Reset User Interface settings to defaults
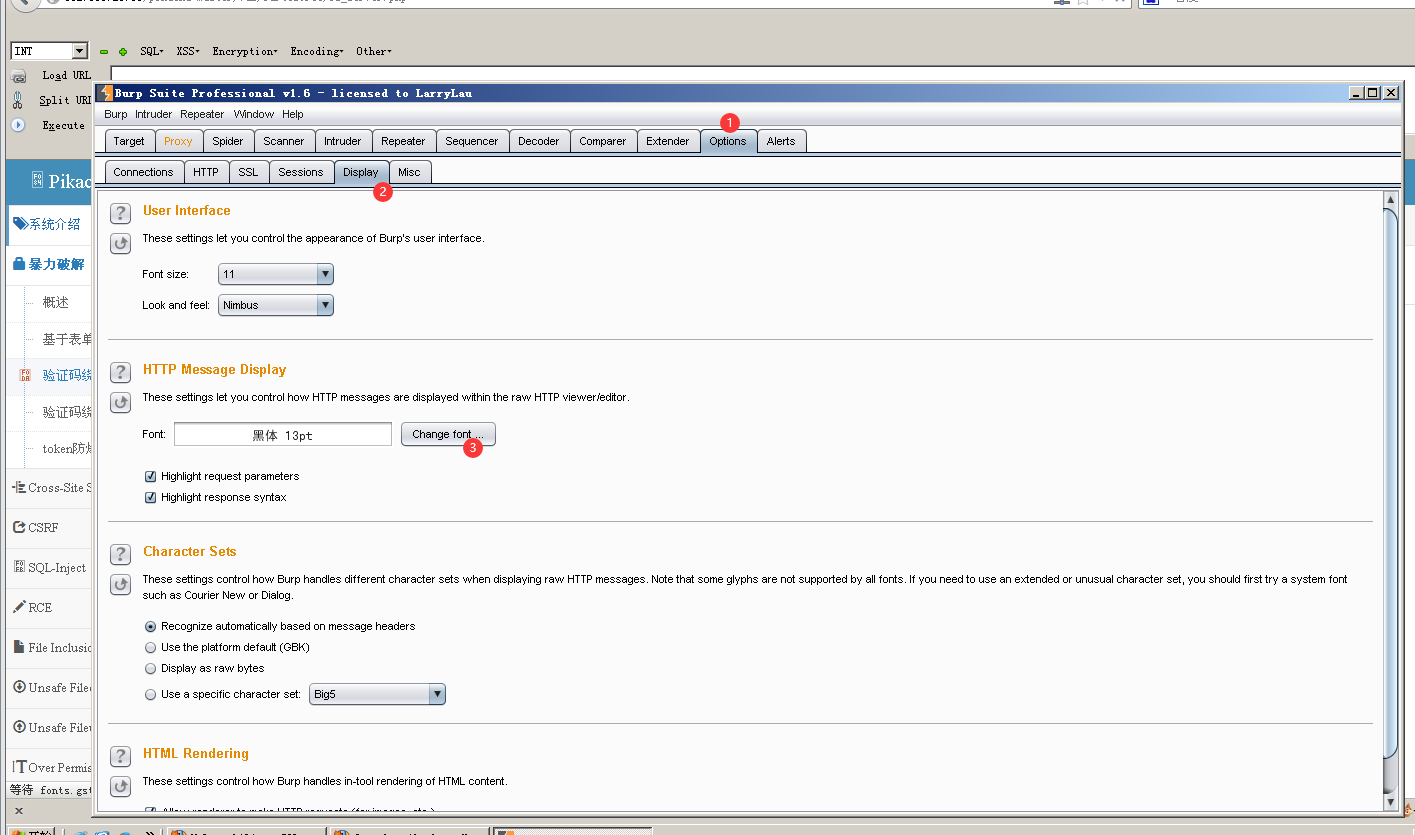1415x835 pixels. click(120, 243)
